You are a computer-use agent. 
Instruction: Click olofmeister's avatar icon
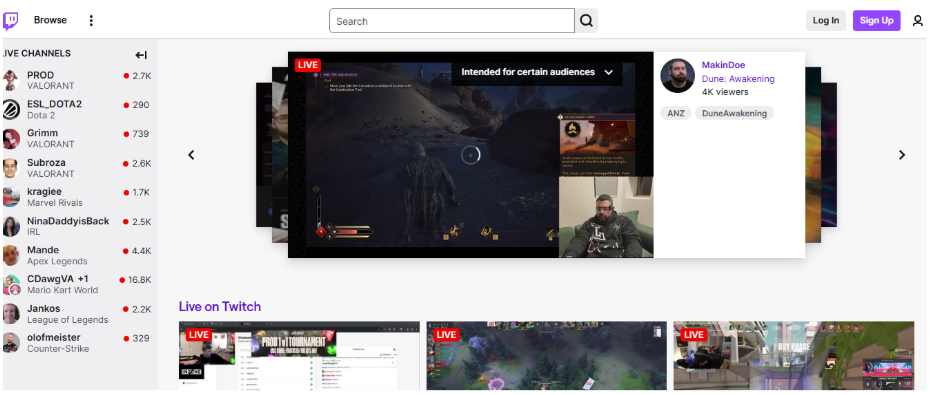coord(11,343)
